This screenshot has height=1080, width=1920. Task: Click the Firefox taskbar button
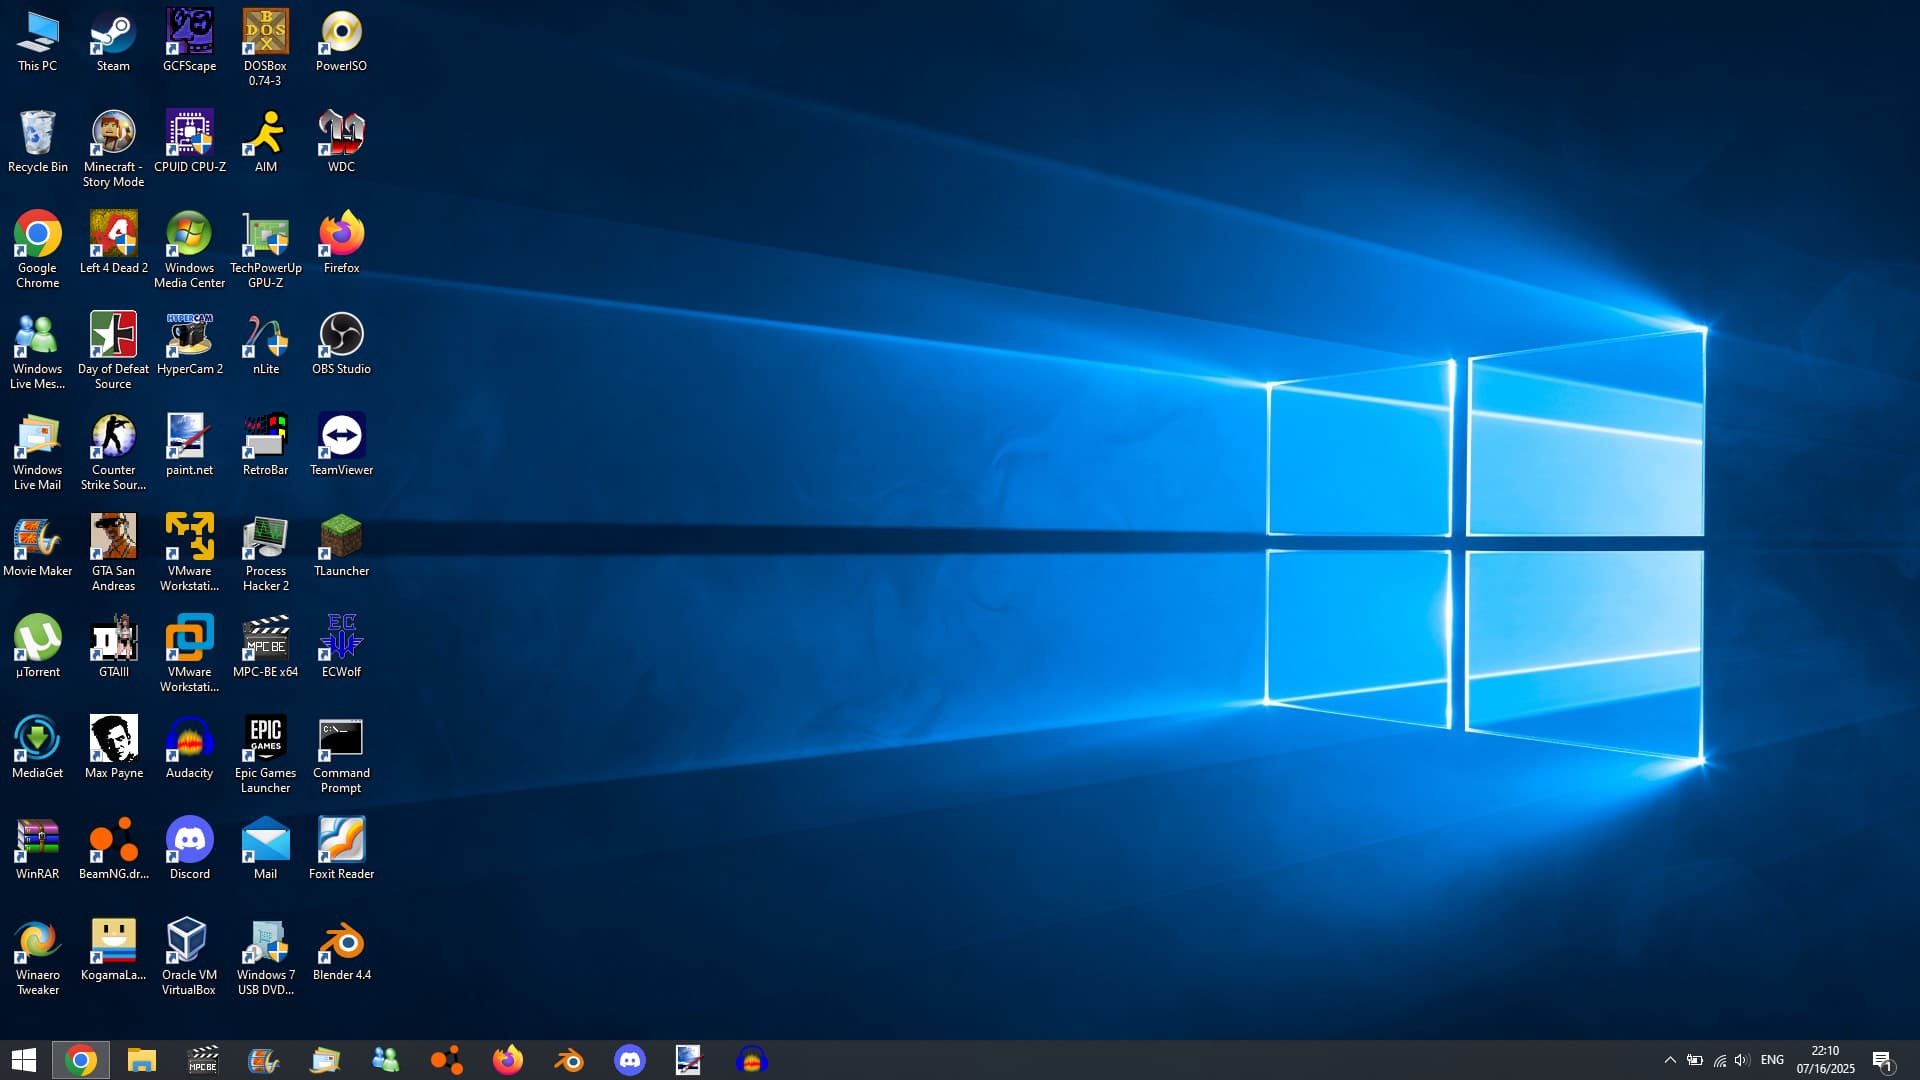click(508, 1060)
